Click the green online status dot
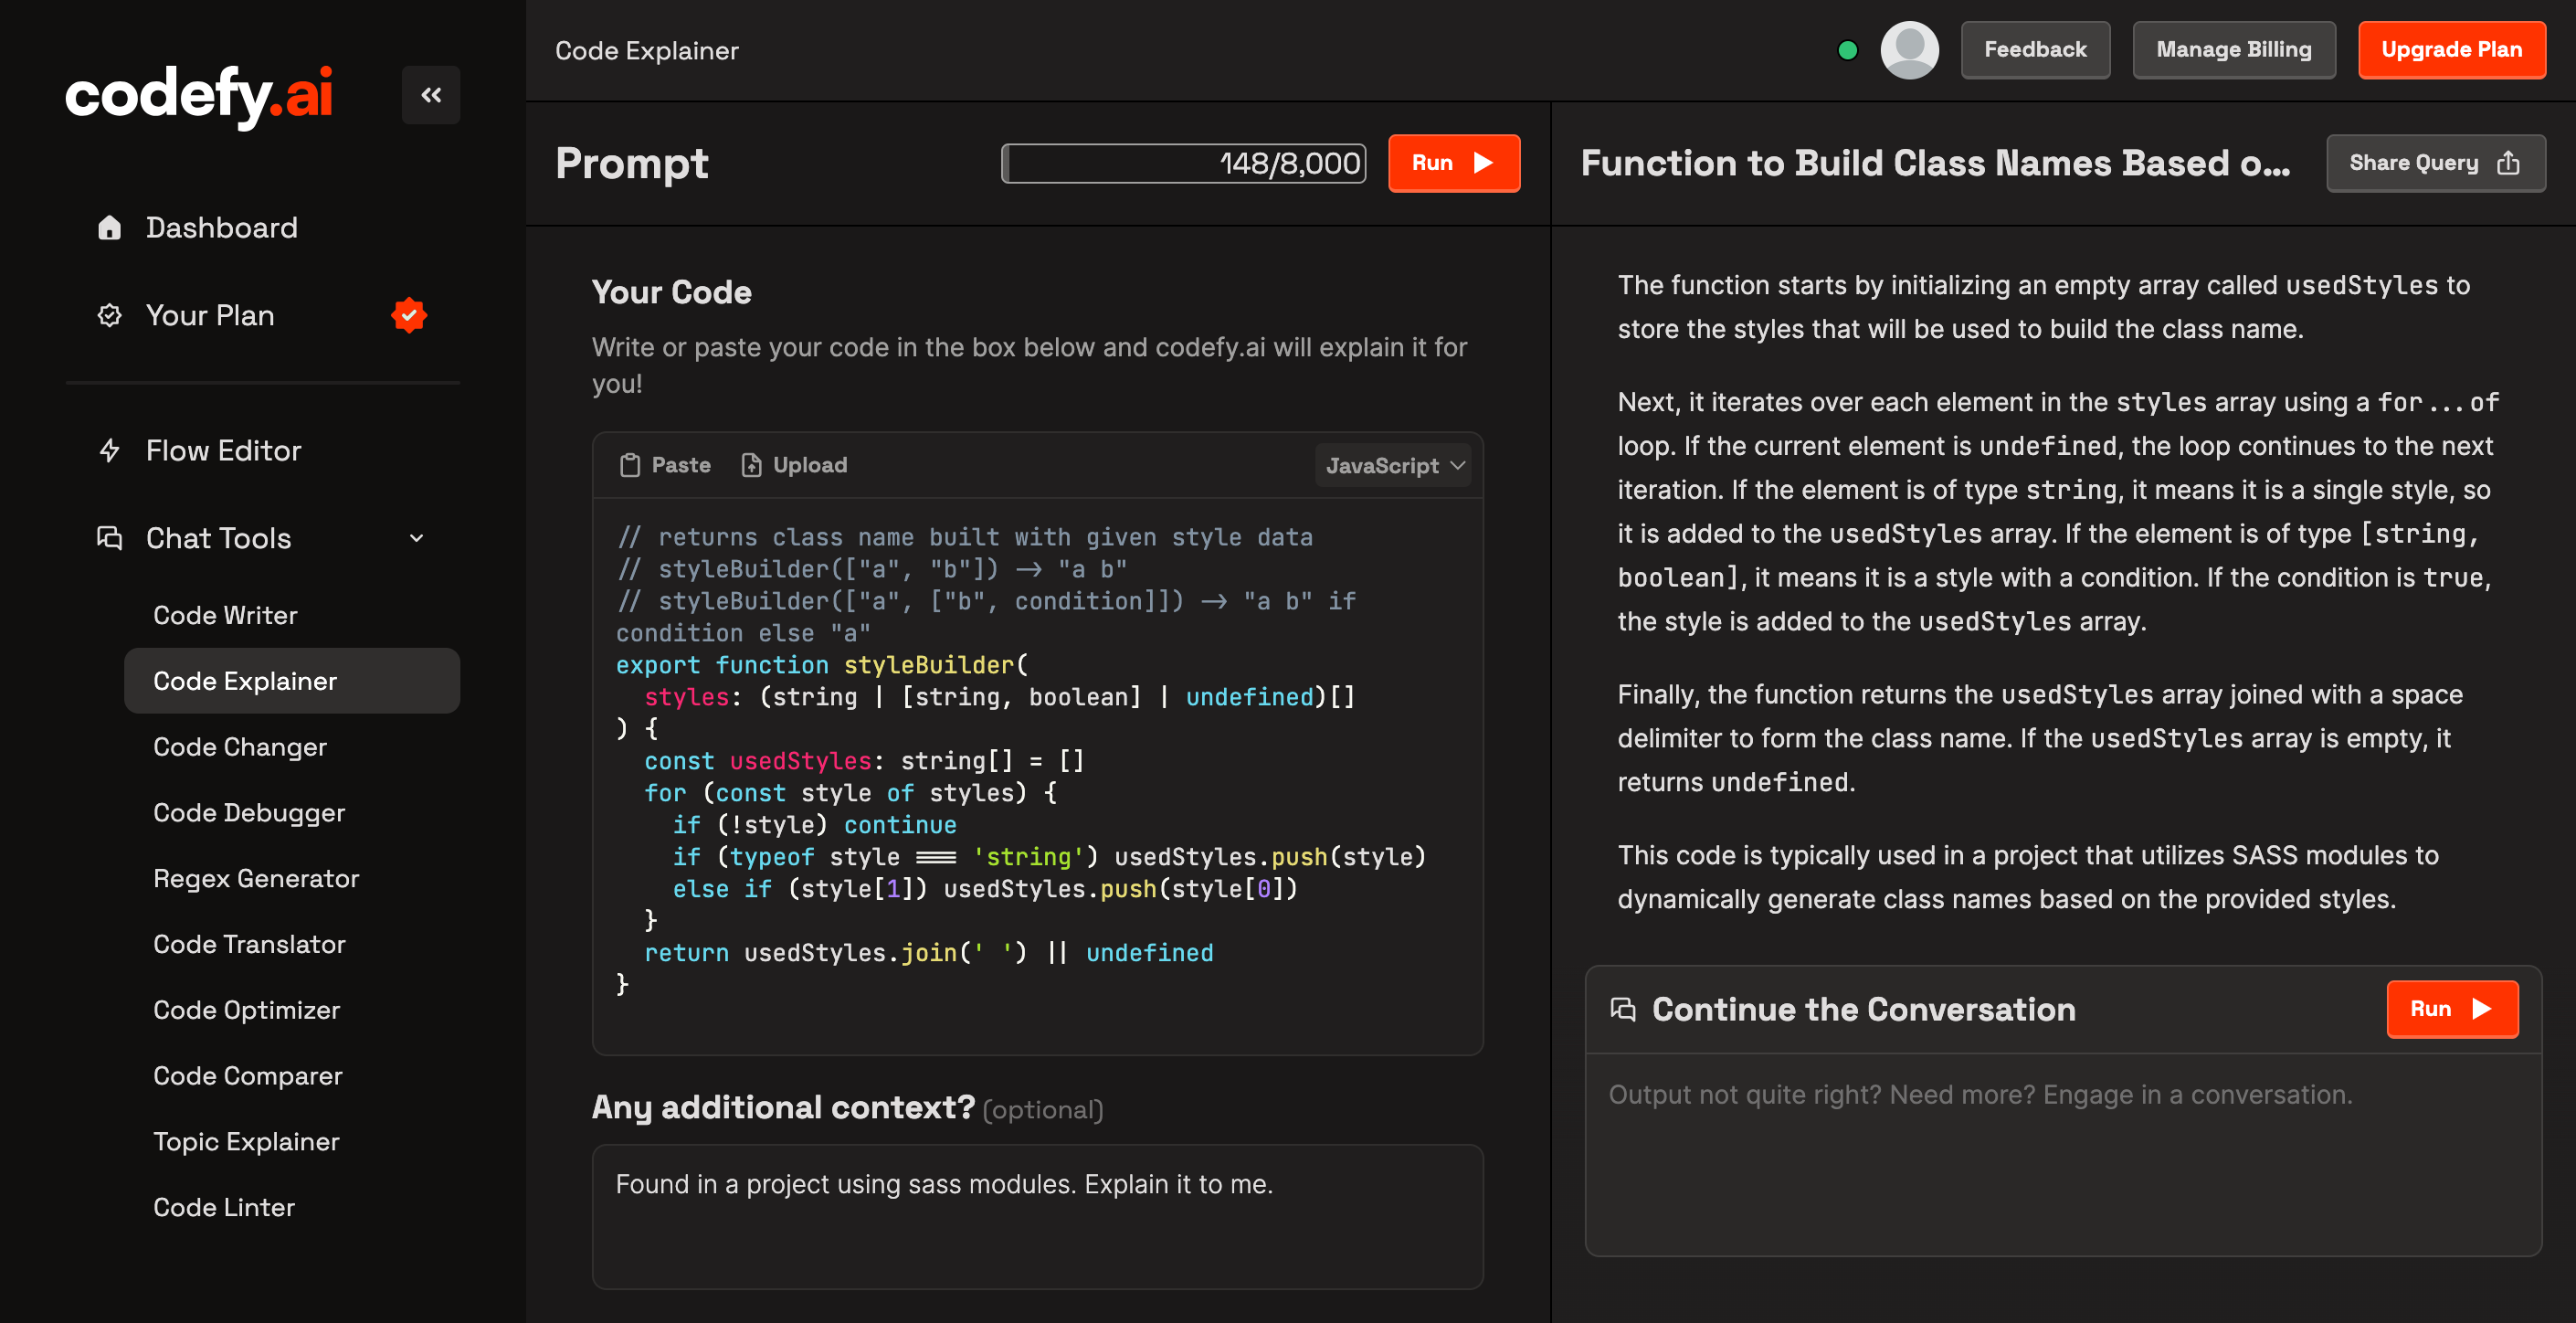 [x=1848, y=50]
